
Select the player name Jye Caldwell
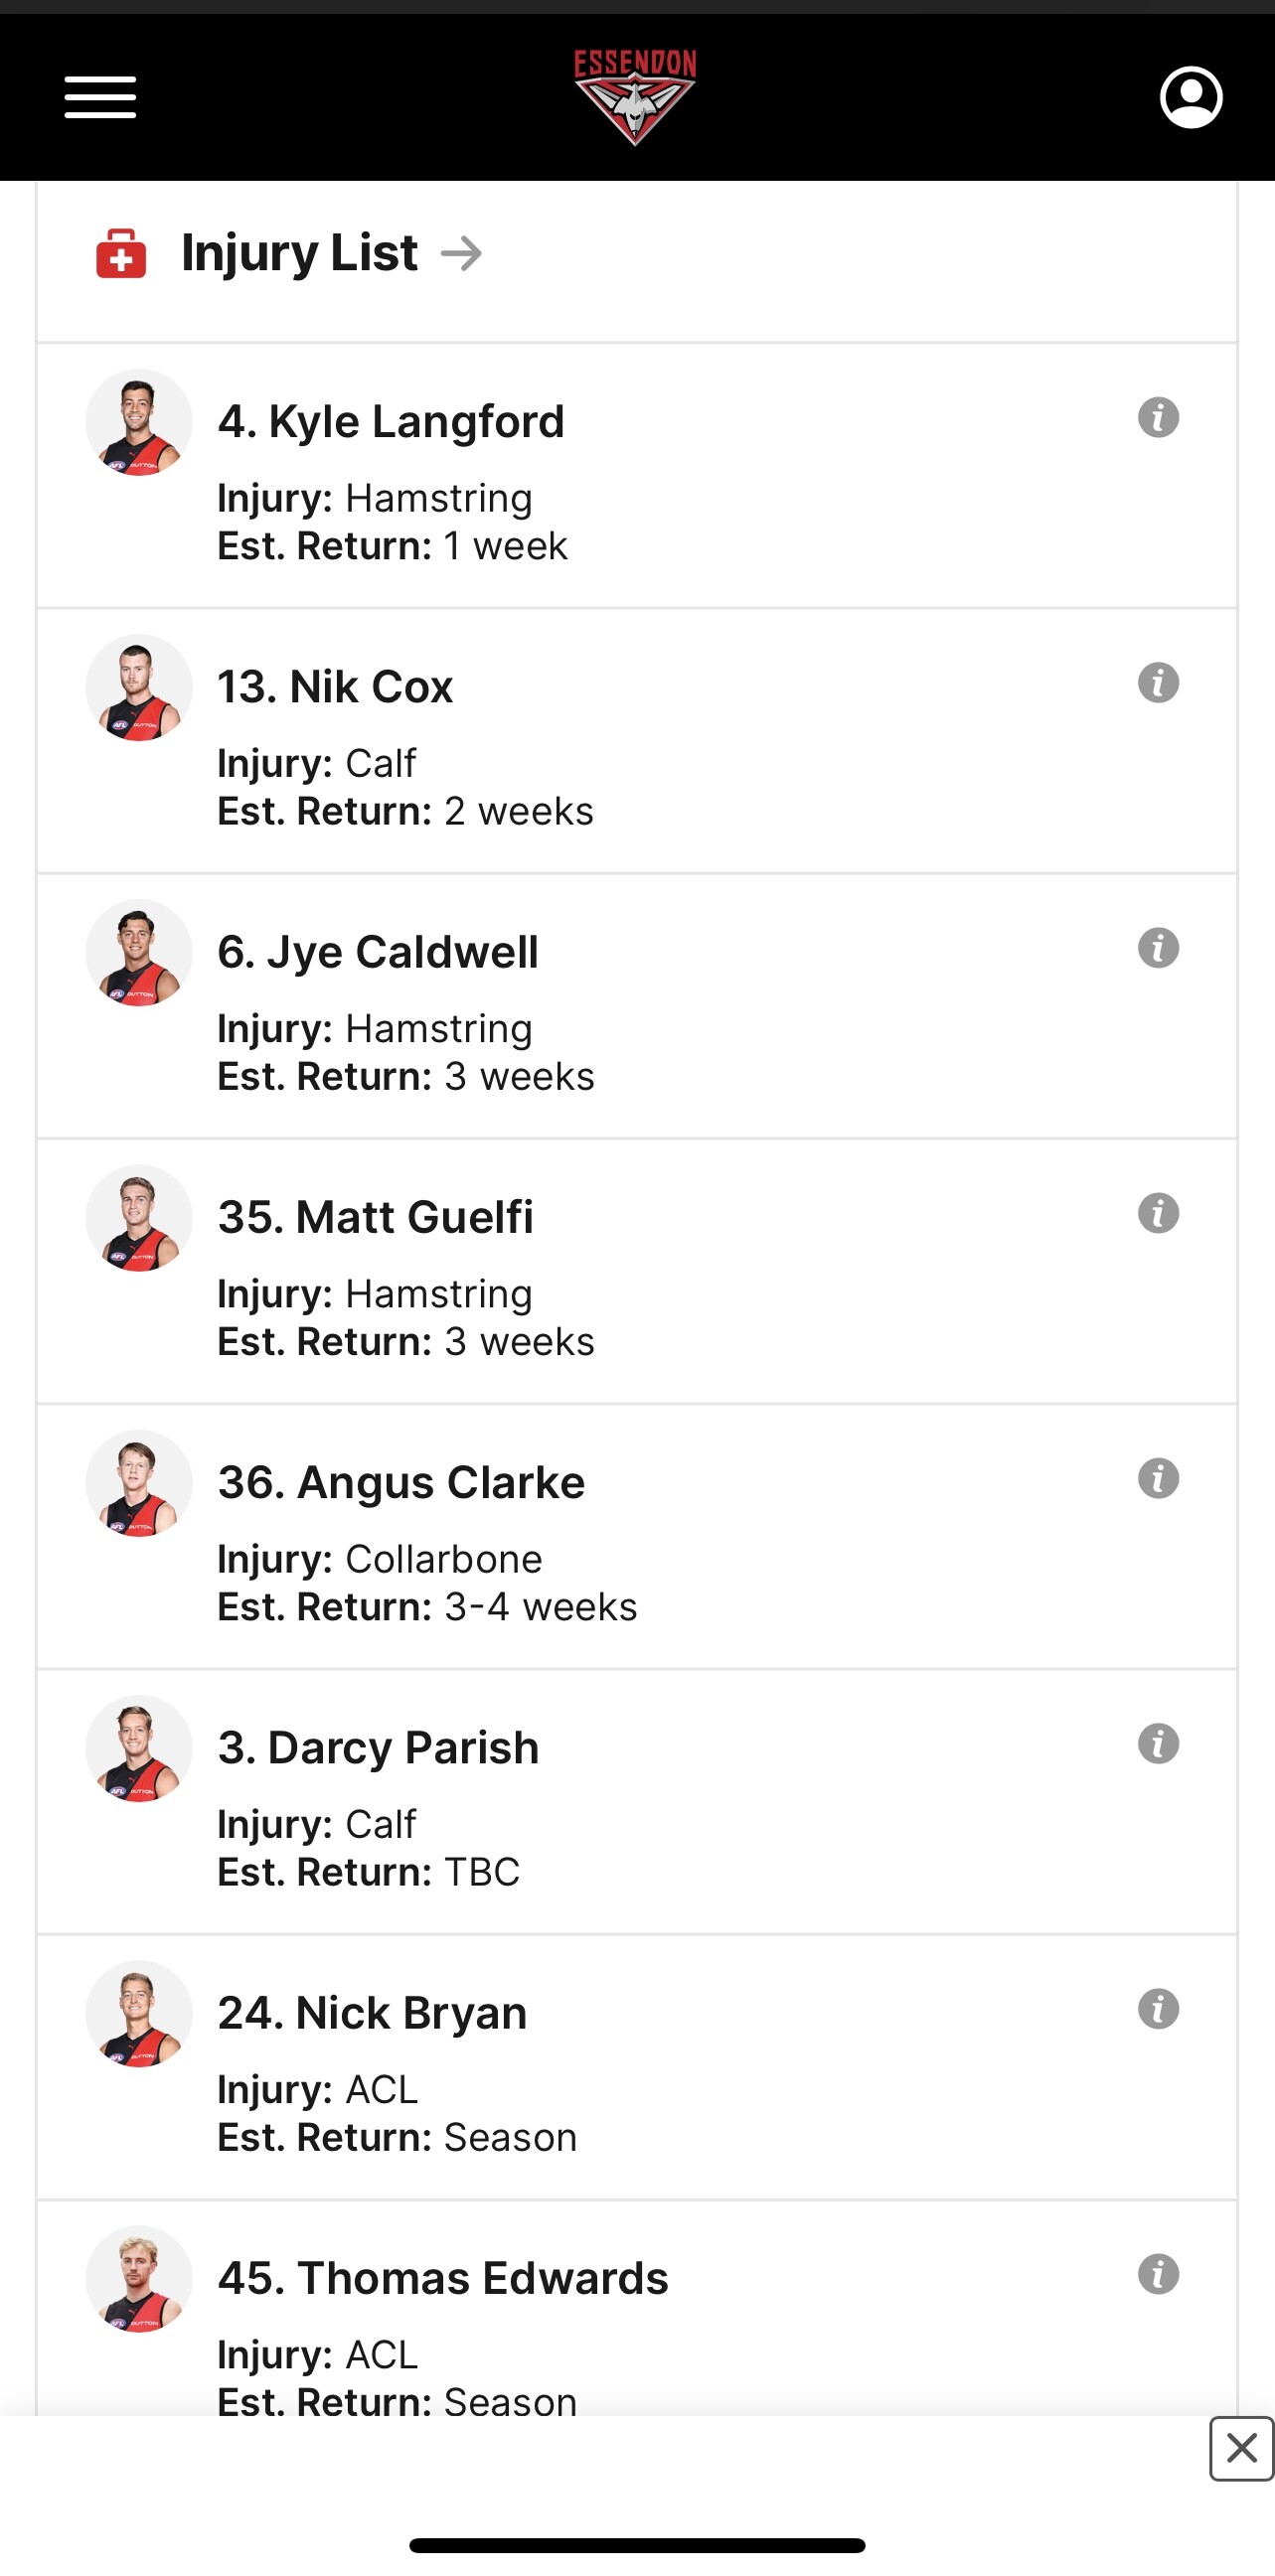click(x=378, y=952)
